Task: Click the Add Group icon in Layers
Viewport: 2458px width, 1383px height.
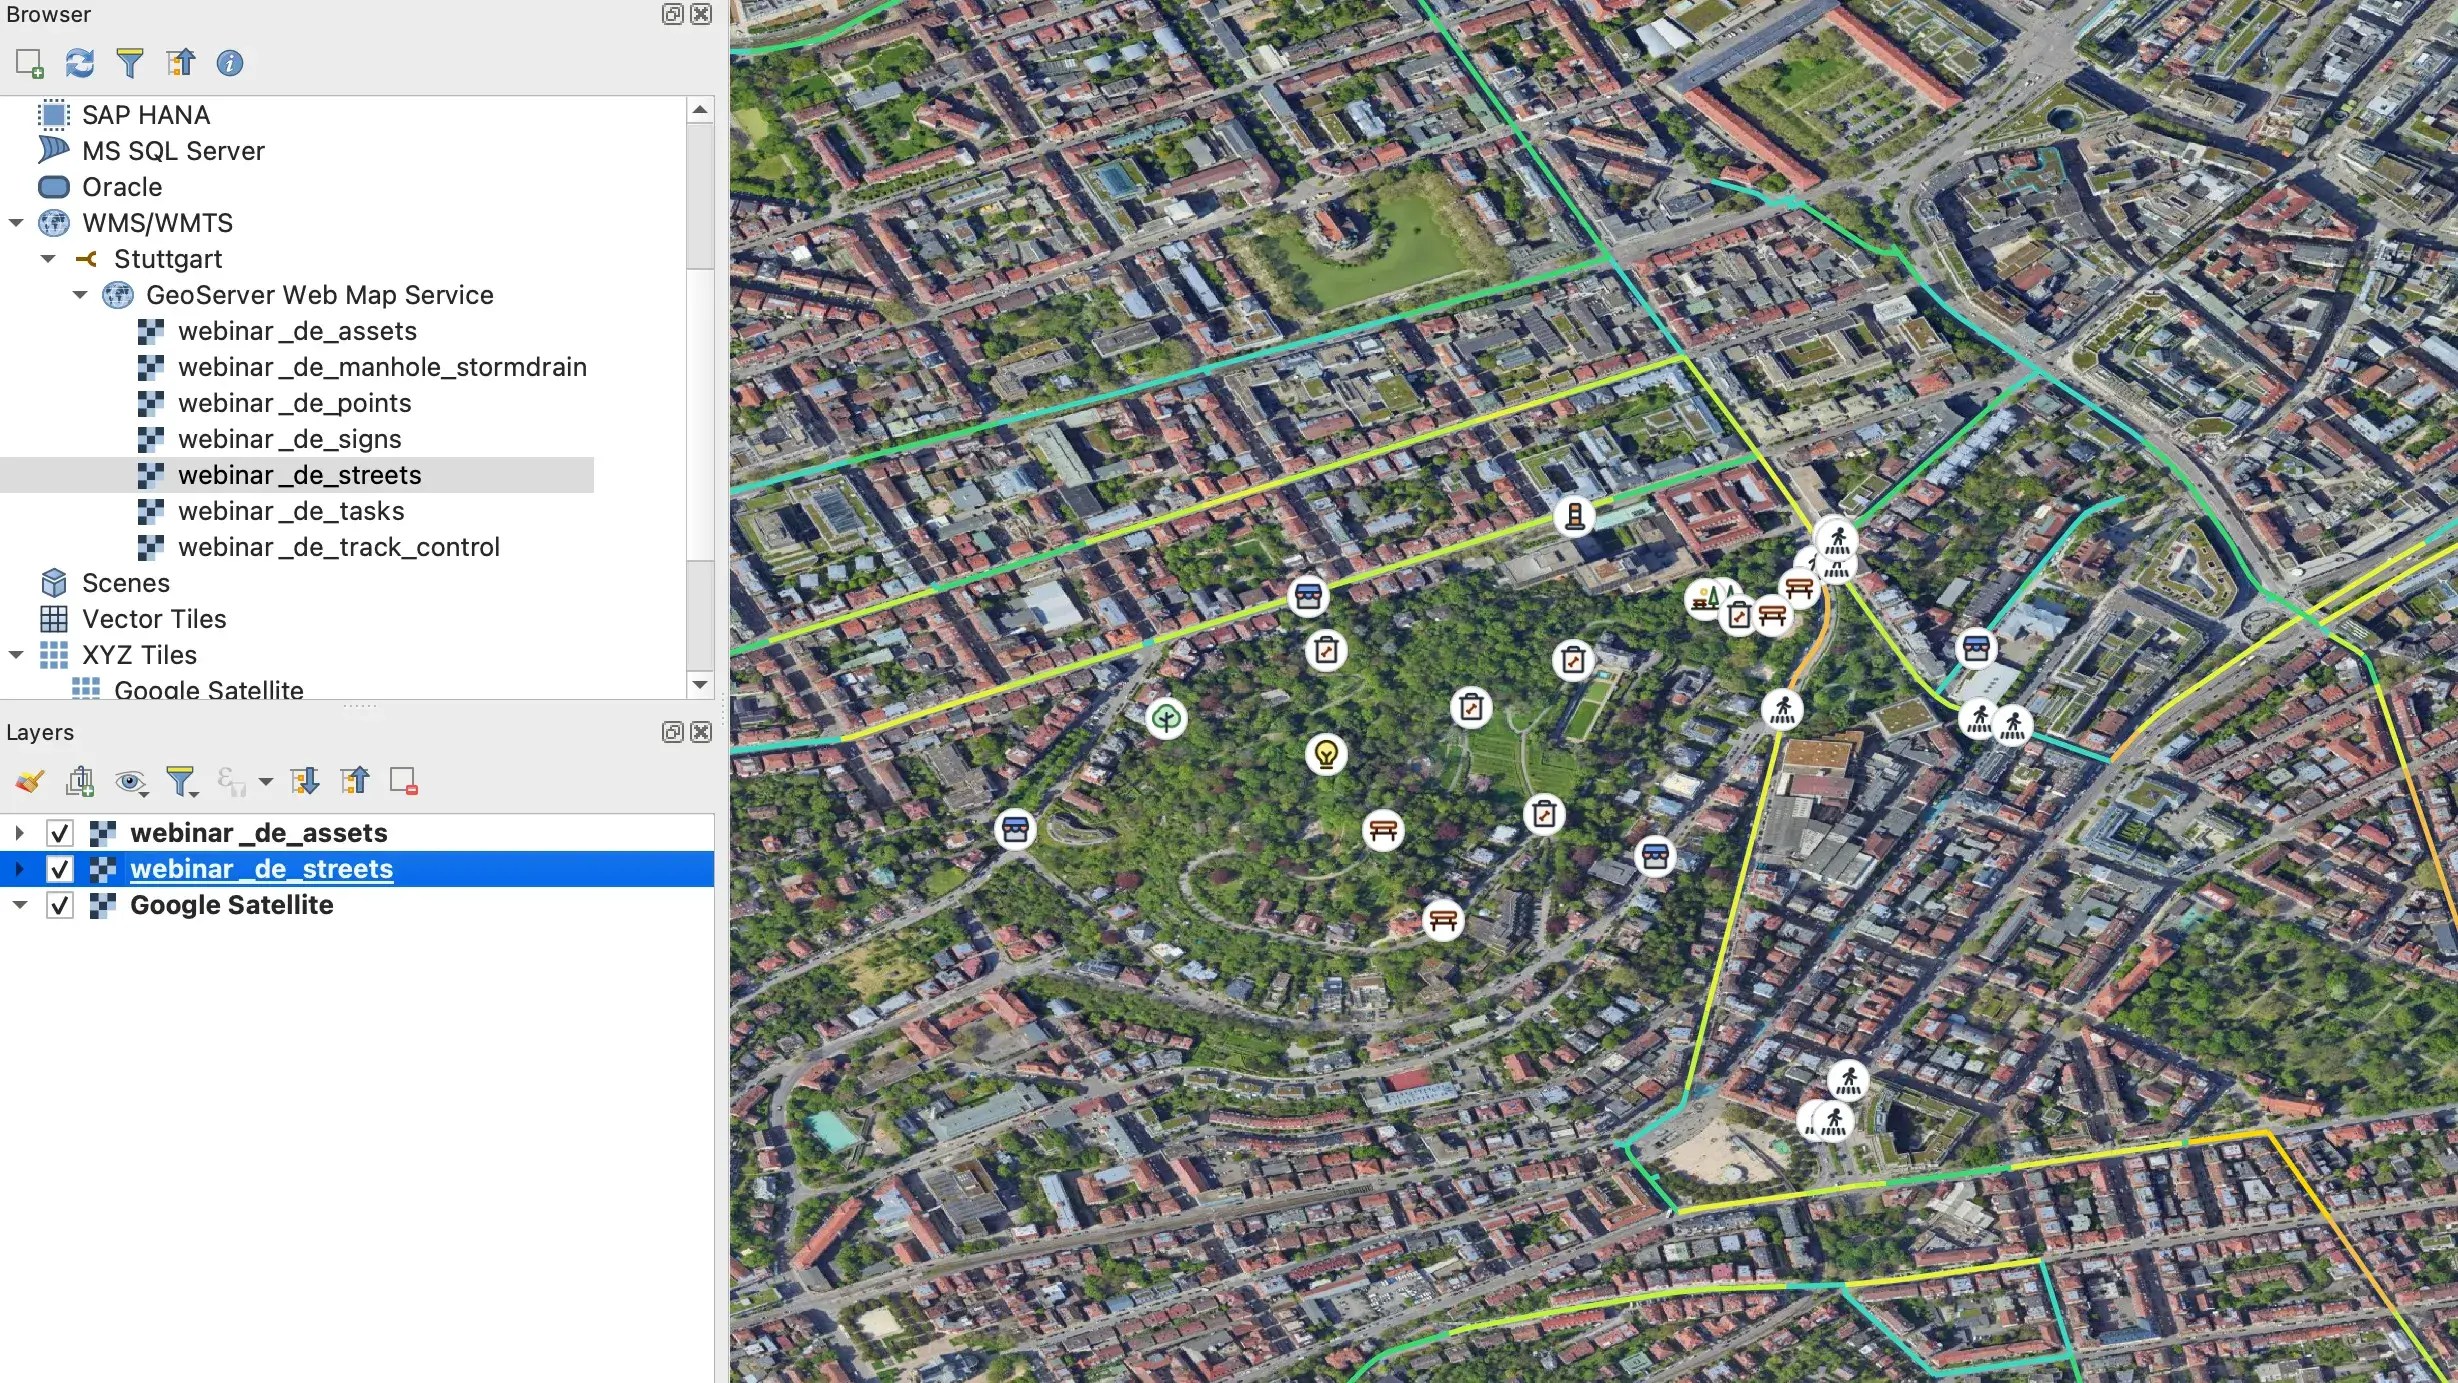Action: point(80,781)
